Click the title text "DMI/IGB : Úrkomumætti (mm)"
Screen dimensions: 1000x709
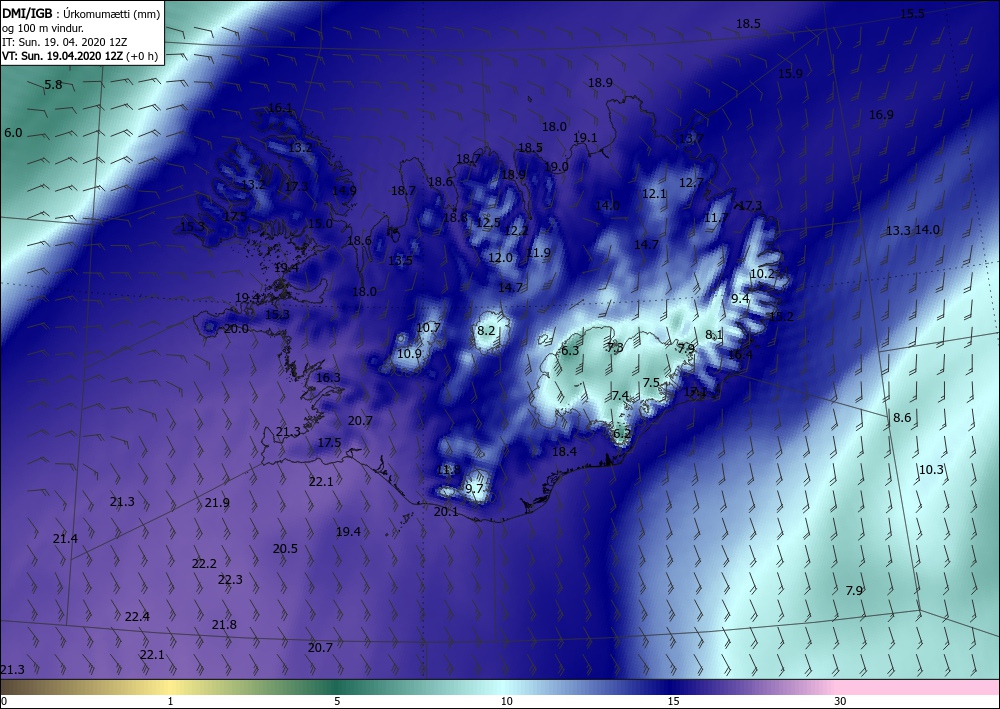click(81, 13)
